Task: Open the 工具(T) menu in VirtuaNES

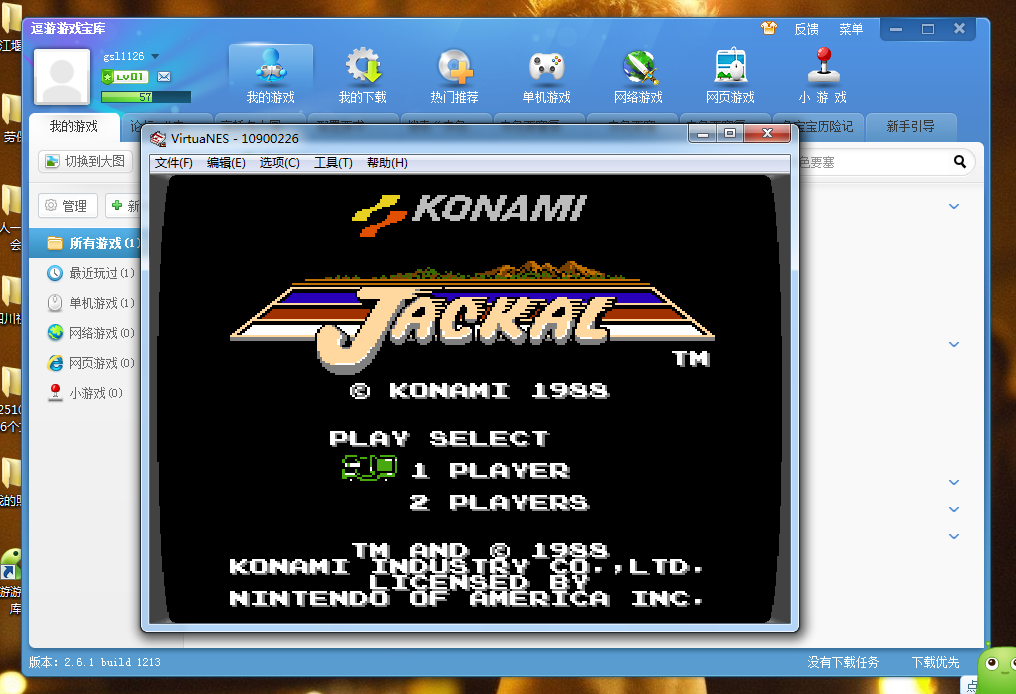Action: click(333, 163)
